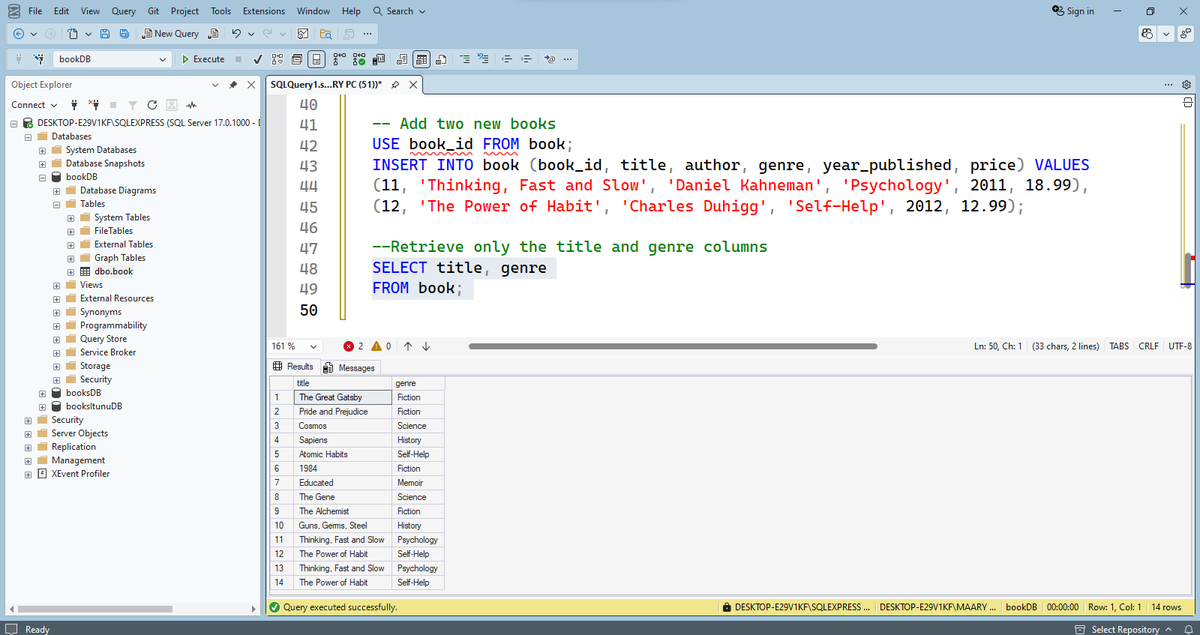Open the Extensions menu
This screenshot has height=635, width=1200.
pos(264,10)
